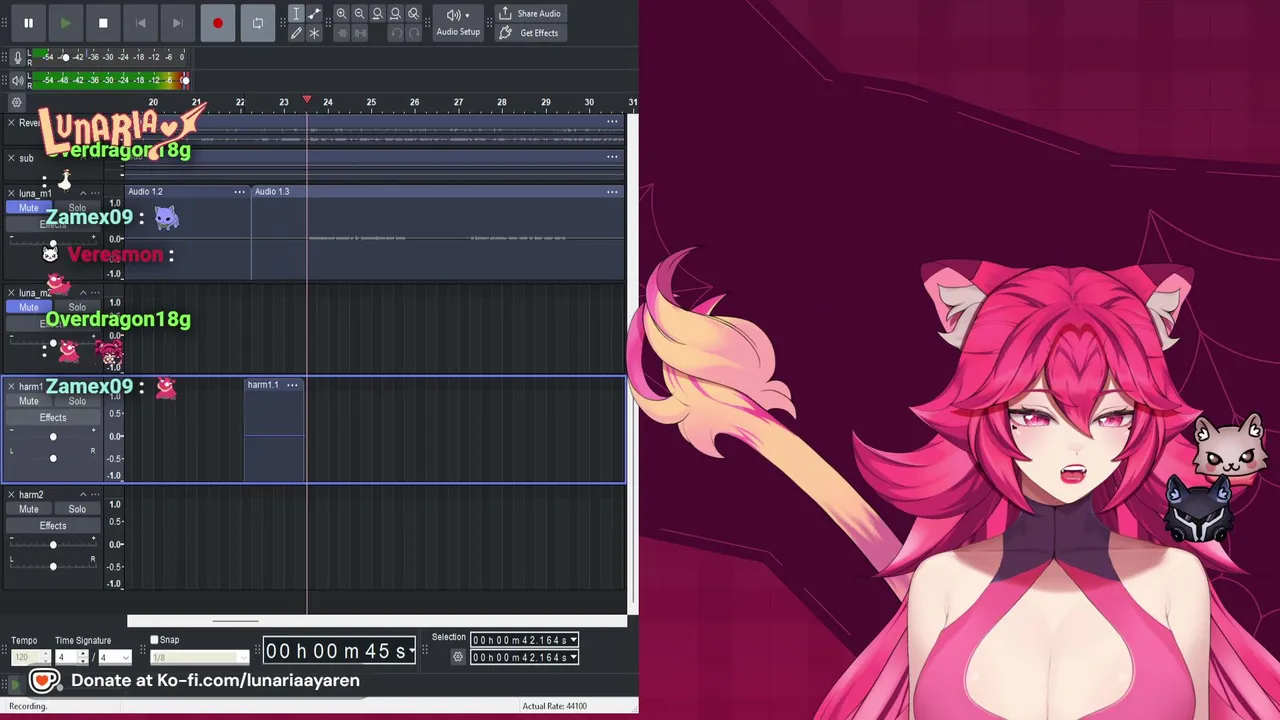Click the Zoom In magnifier

[x=341, y=14]
